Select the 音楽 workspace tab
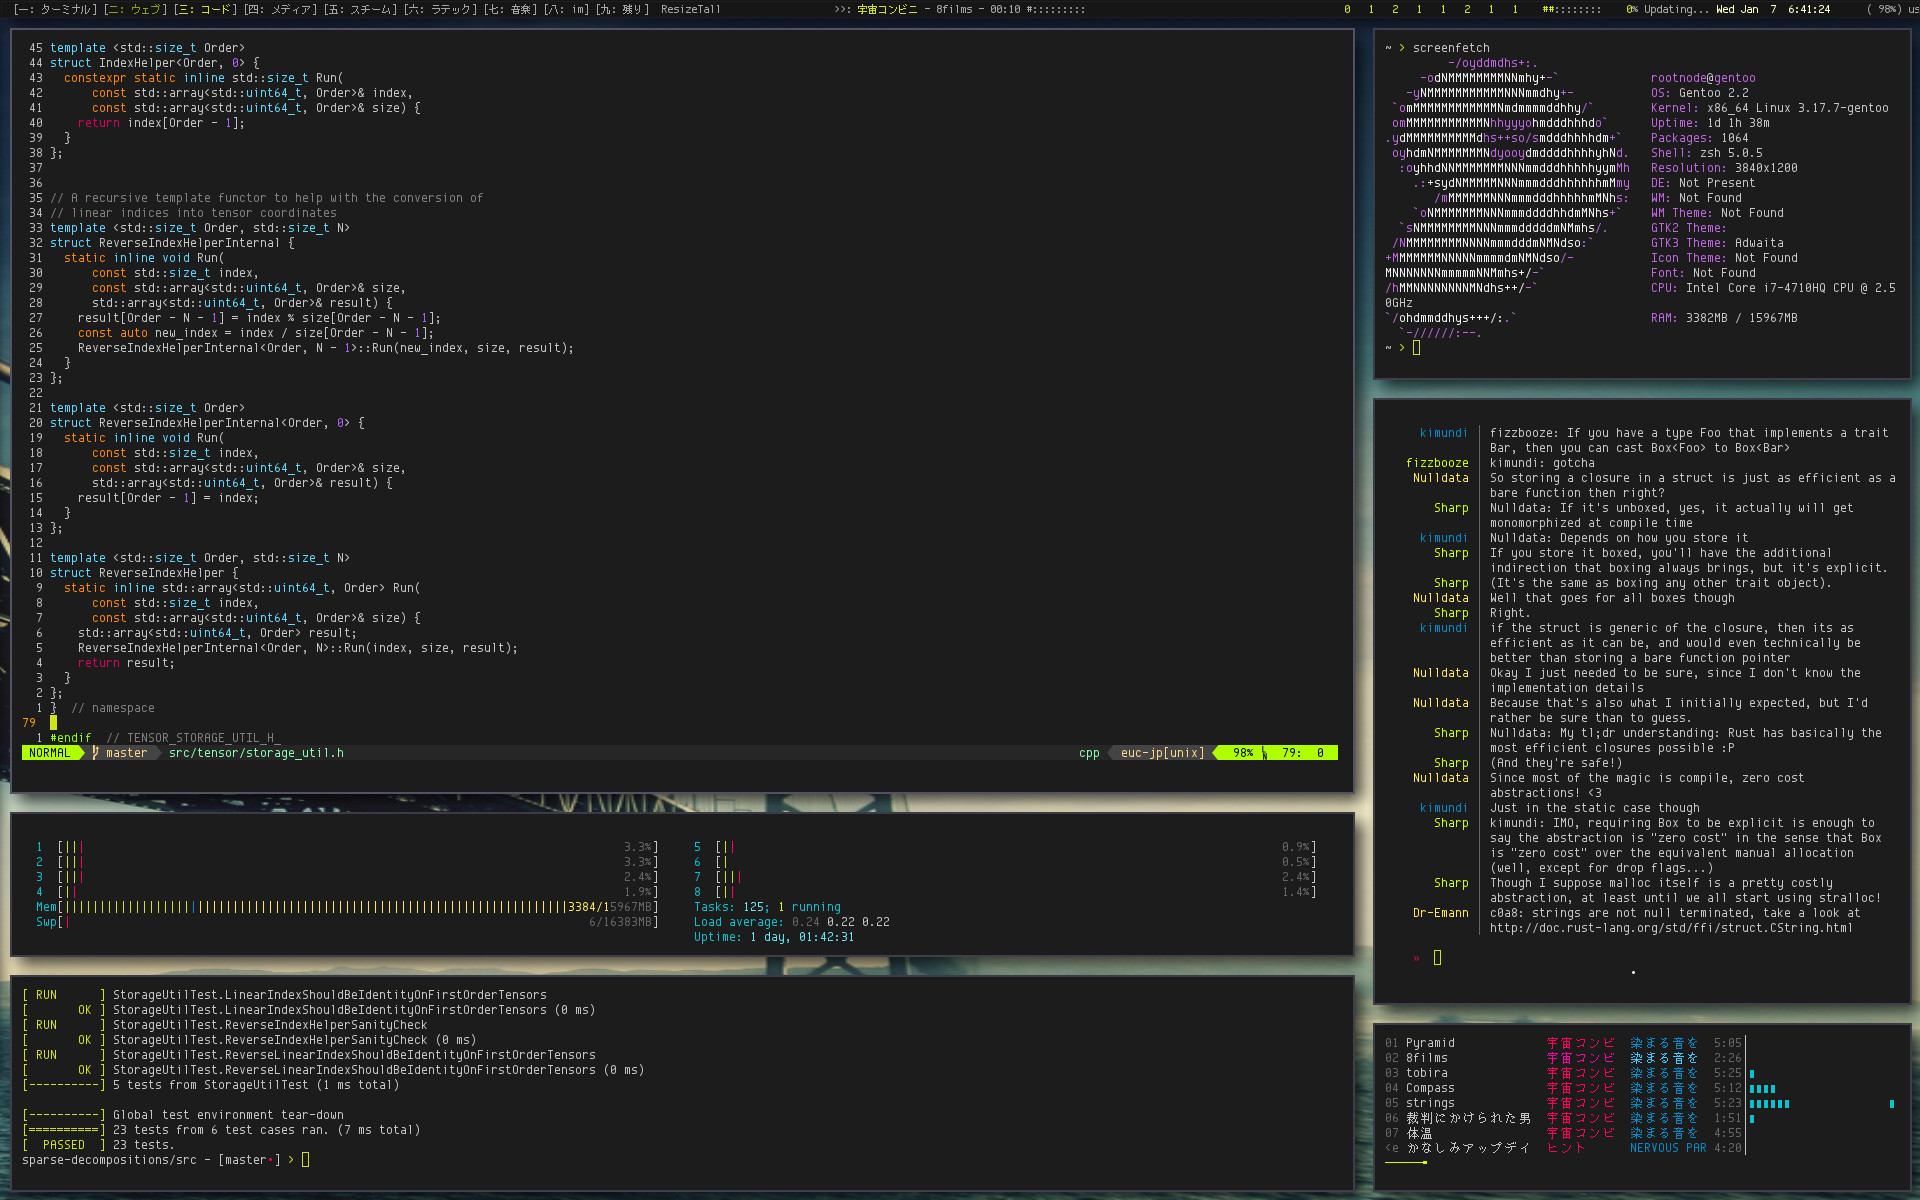Screen dimensions: 1920x1200 click(x=509, y=9)
